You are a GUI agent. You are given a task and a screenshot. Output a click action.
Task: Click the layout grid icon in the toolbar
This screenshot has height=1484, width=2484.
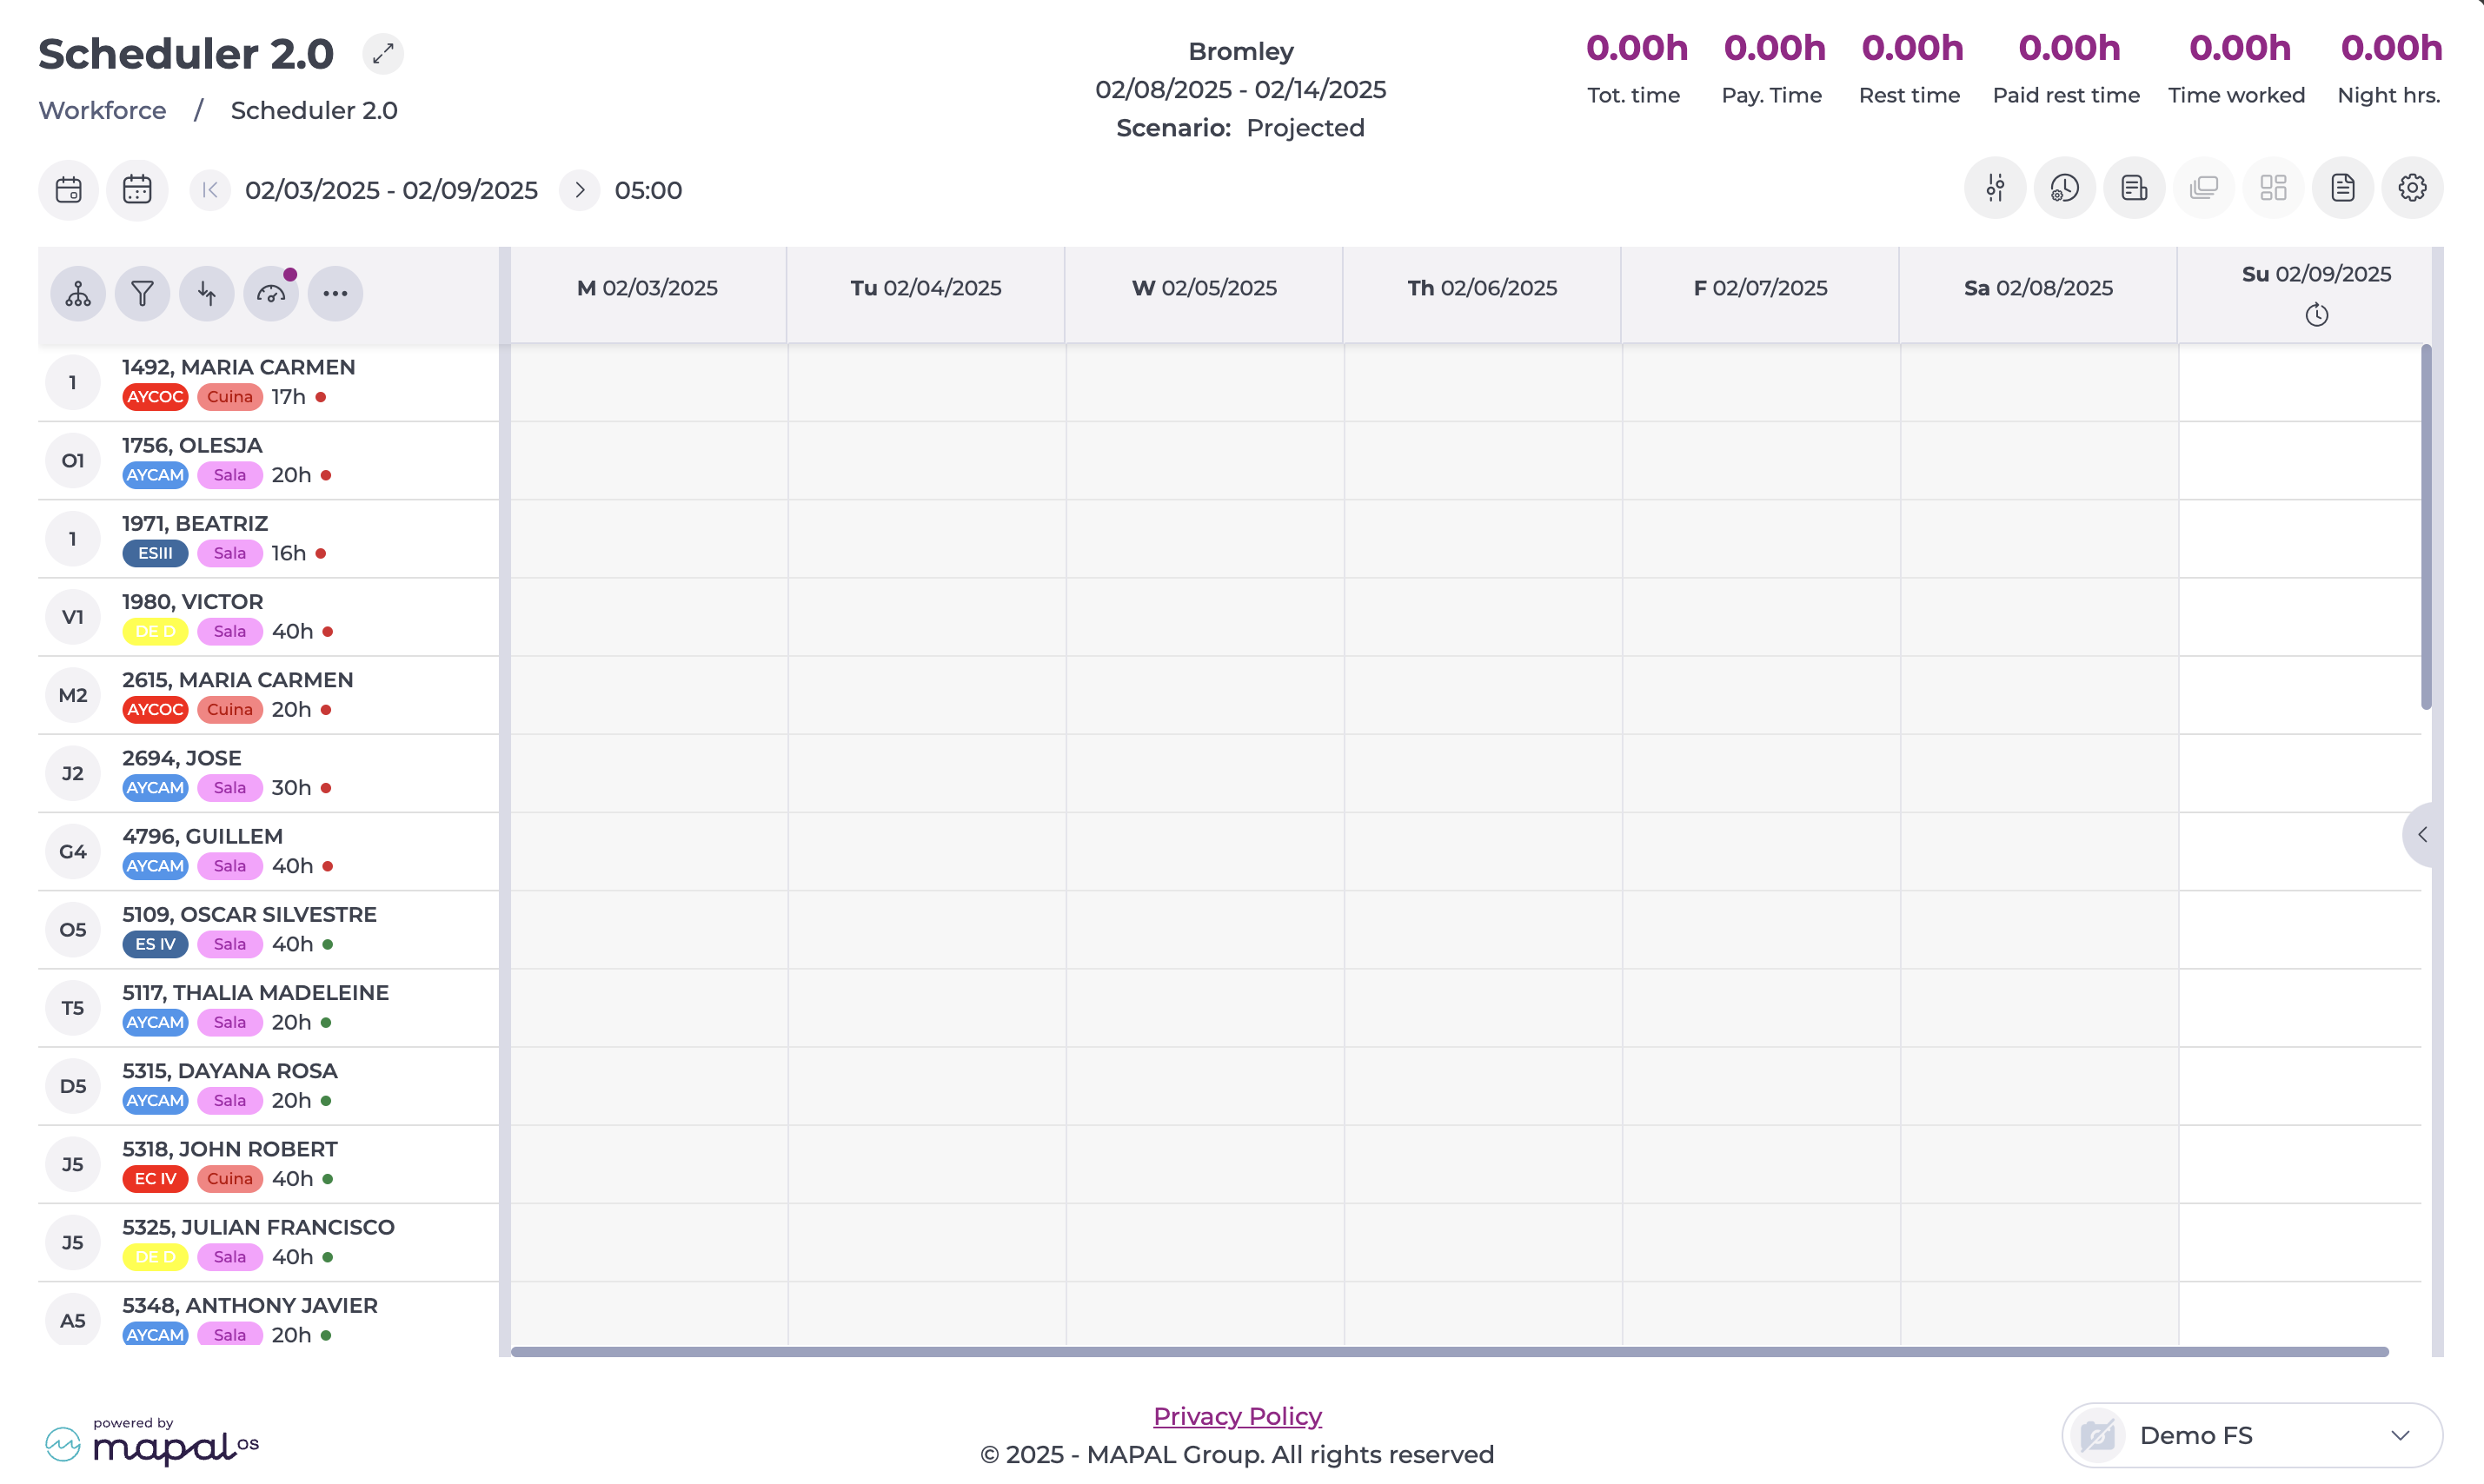click(2272, 188)
